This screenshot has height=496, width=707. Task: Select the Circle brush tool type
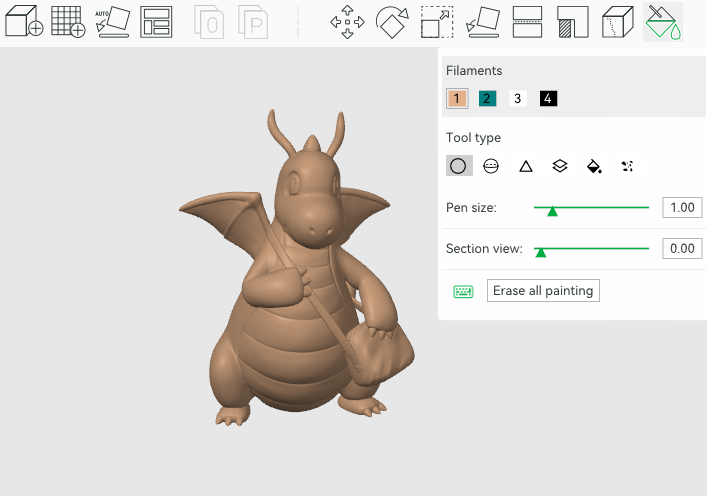[x=458, y=166]
